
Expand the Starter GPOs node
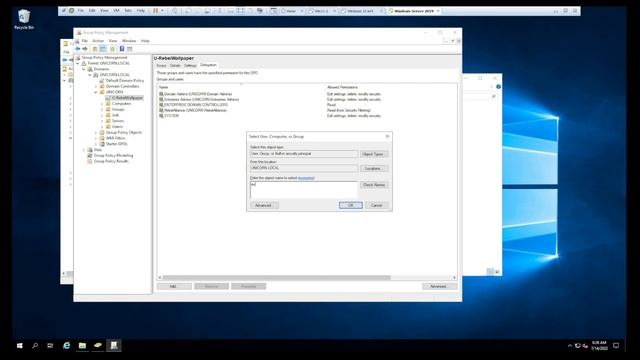pyautogui.click(x=96, y=144)
